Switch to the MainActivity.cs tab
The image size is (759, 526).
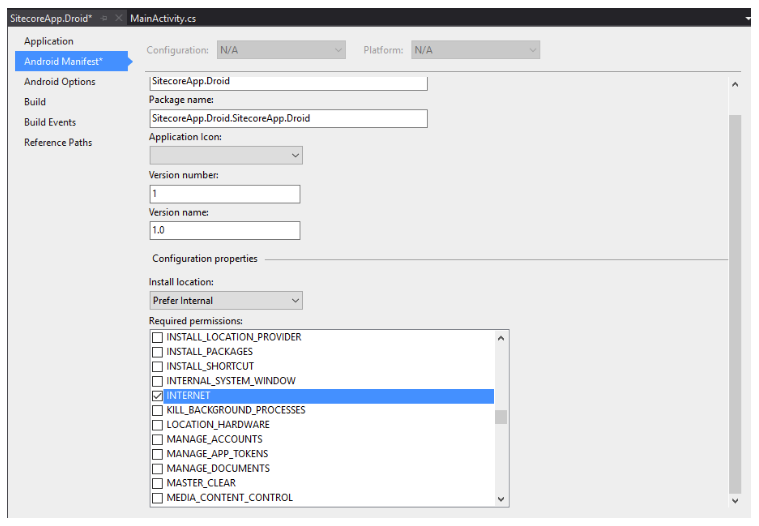coord(163,18)
